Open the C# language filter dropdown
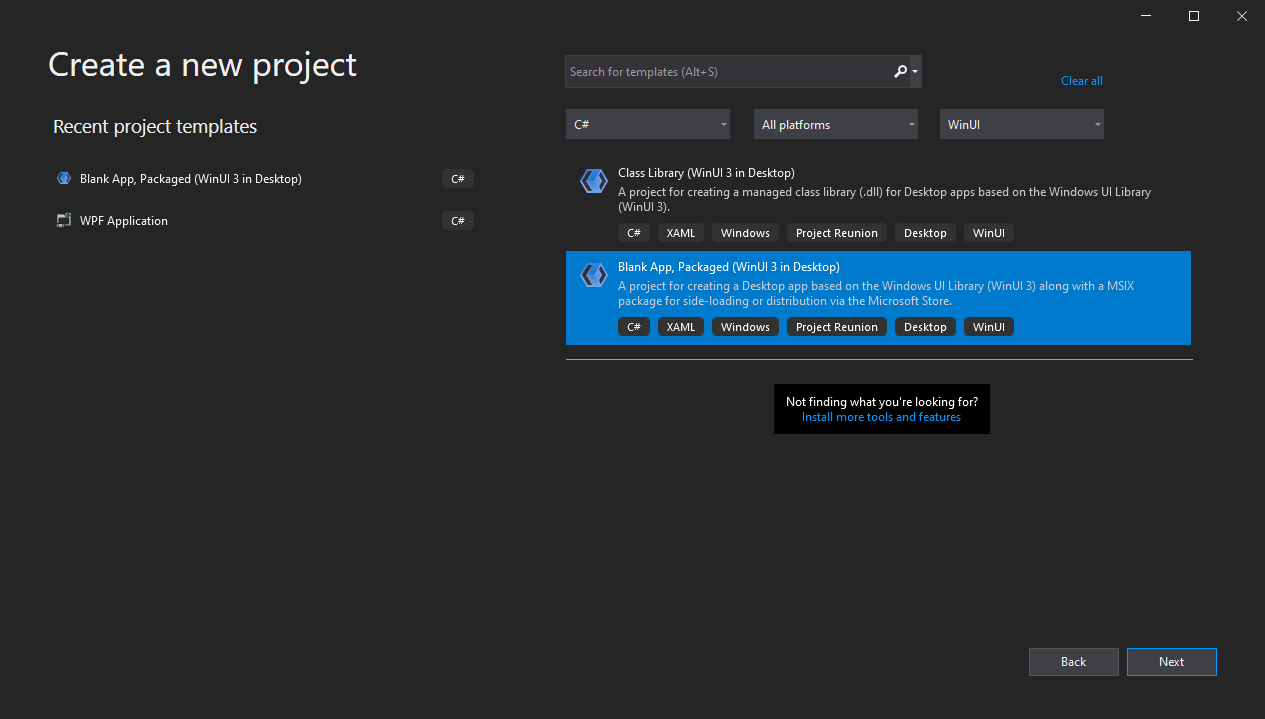1265x719 pixels. [647, 124]
